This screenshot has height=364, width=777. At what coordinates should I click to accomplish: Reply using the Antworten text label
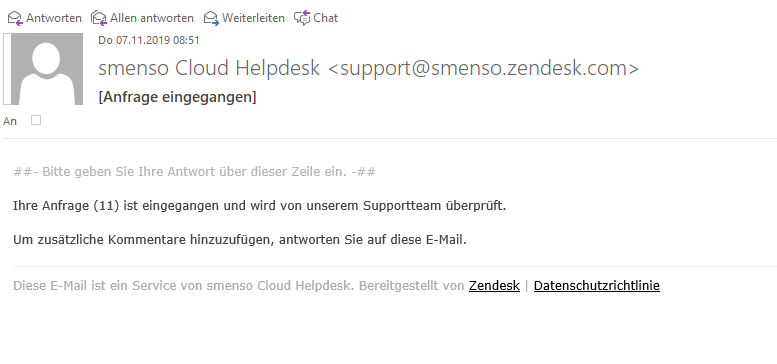tap(54, 18)
